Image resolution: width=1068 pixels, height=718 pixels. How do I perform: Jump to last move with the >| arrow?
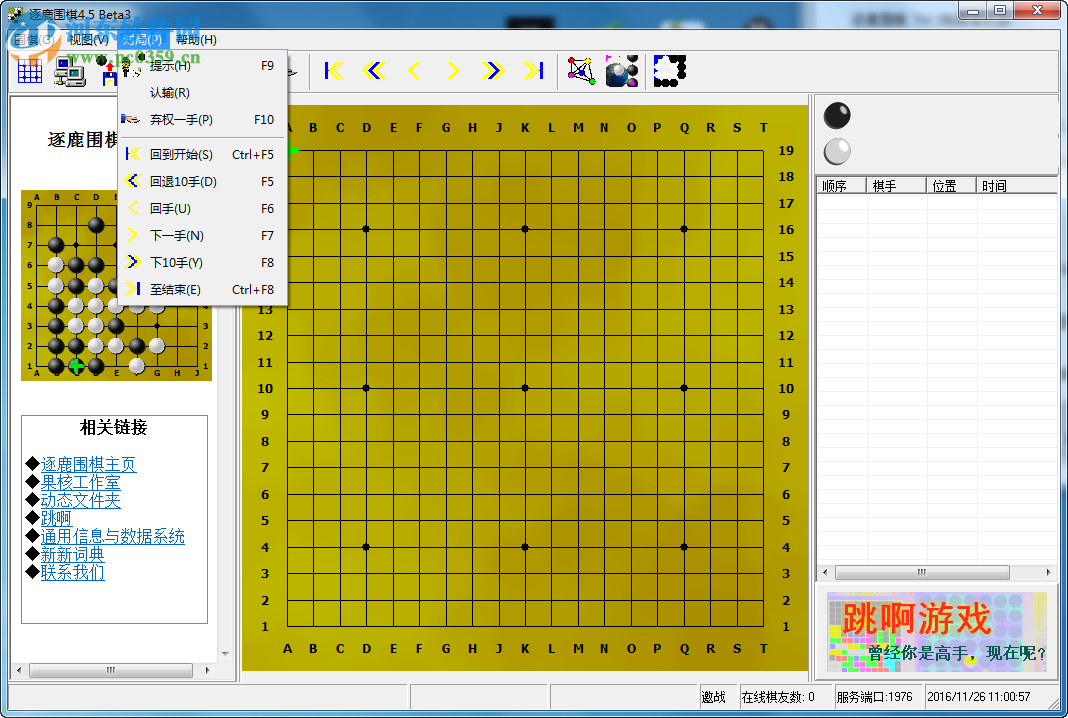532,70
